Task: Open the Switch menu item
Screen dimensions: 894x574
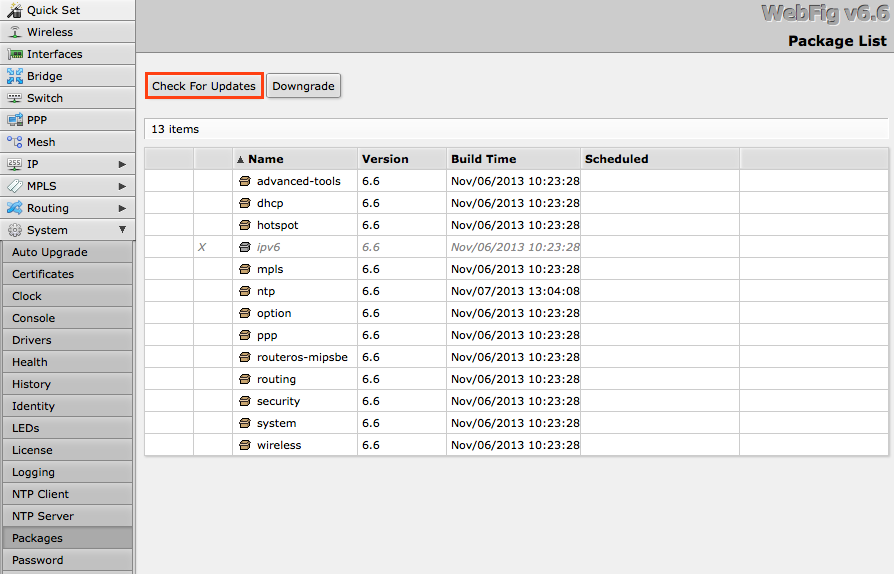Action: pyautogui.click(x=45, y=98)
